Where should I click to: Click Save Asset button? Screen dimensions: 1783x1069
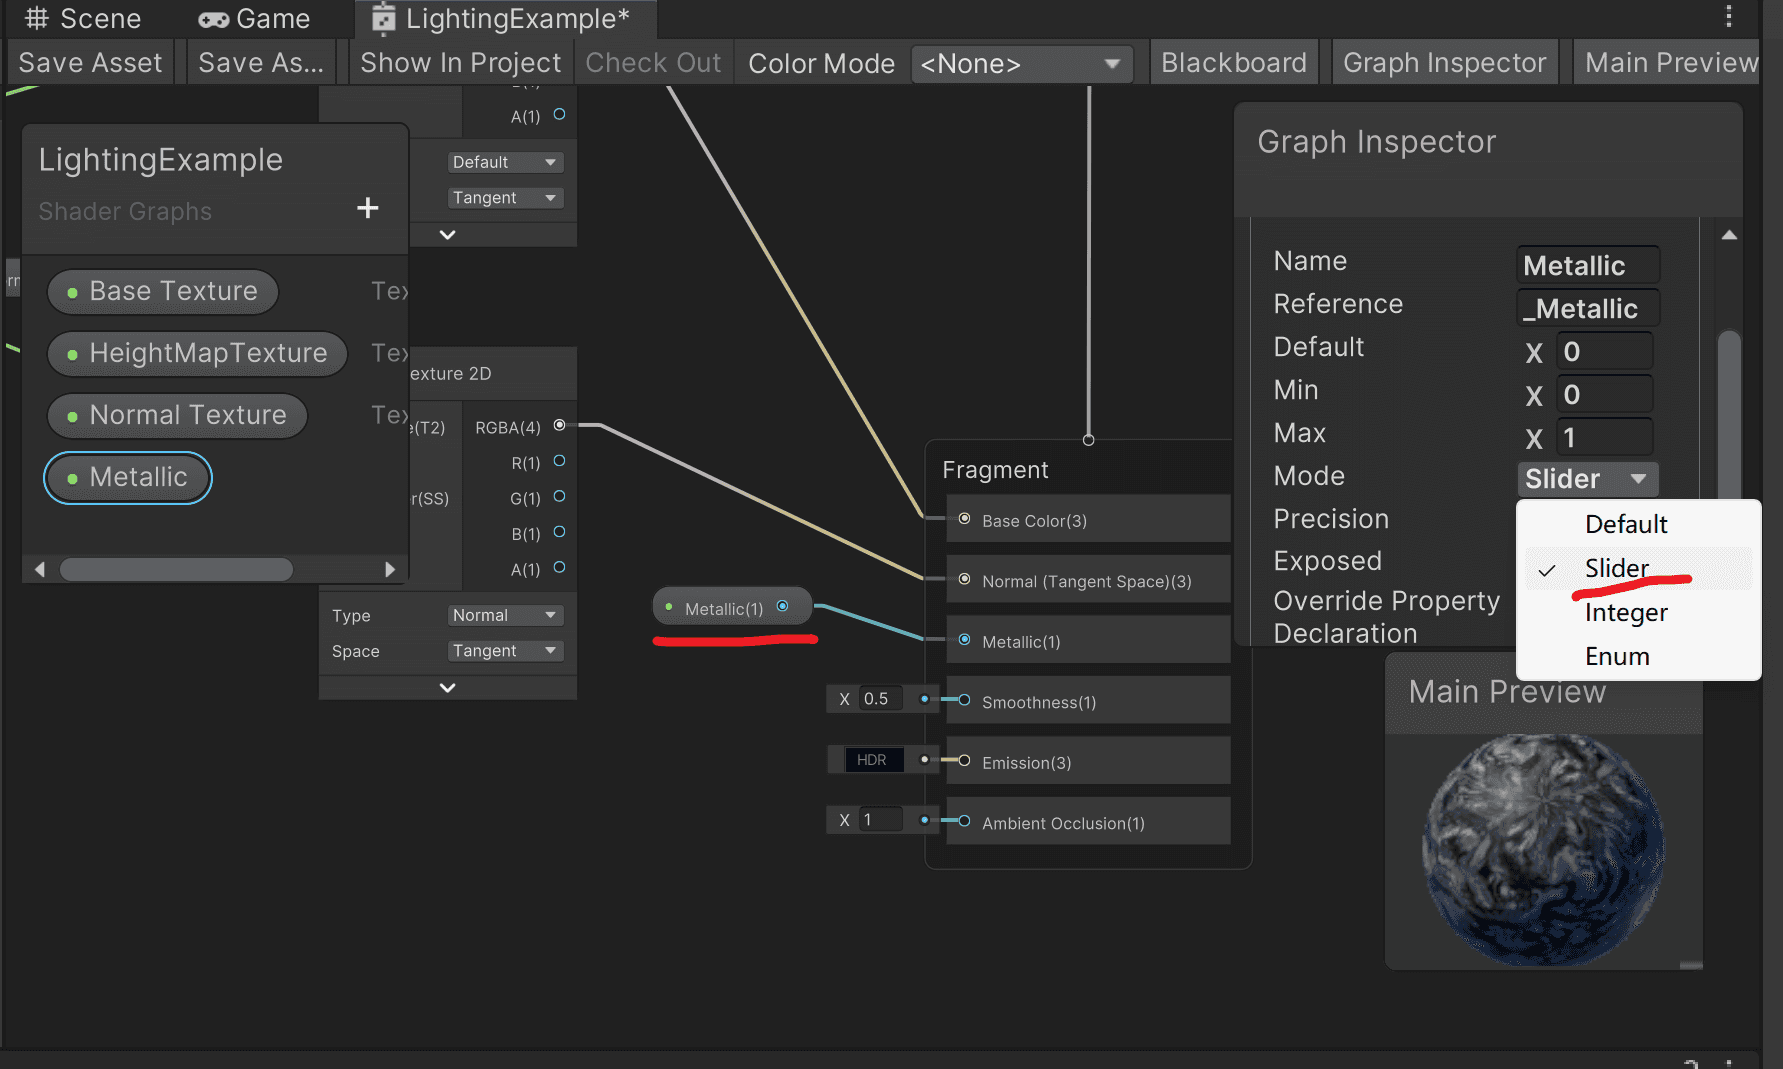coord(90,63)
